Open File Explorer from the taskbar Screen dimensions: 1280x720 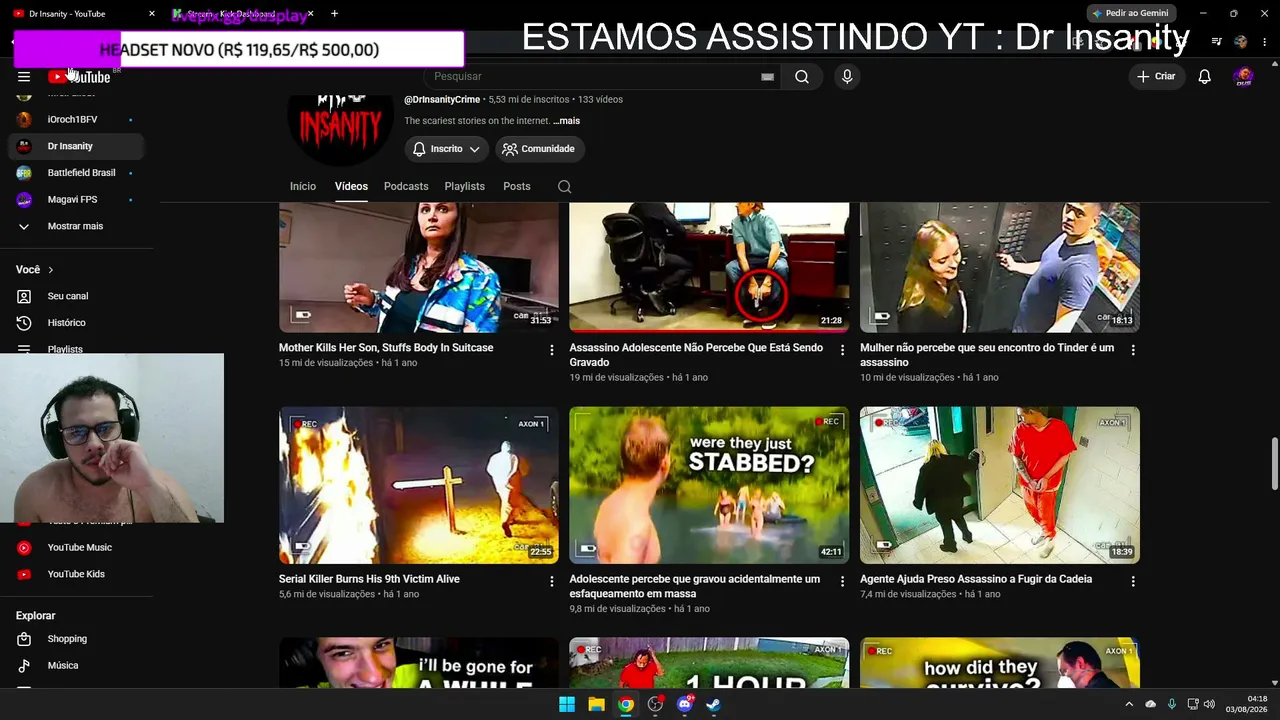pos(596,704)
